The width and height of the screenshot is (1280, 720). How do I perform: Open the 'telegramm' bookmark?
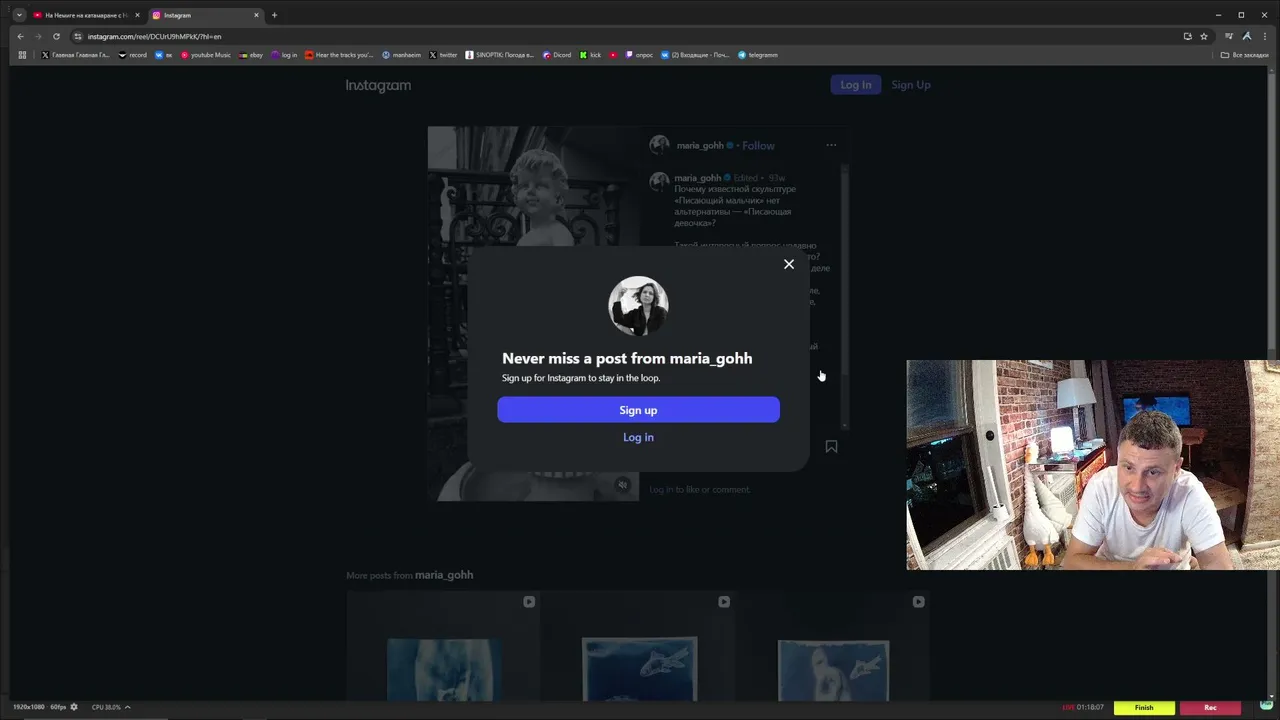758,55
